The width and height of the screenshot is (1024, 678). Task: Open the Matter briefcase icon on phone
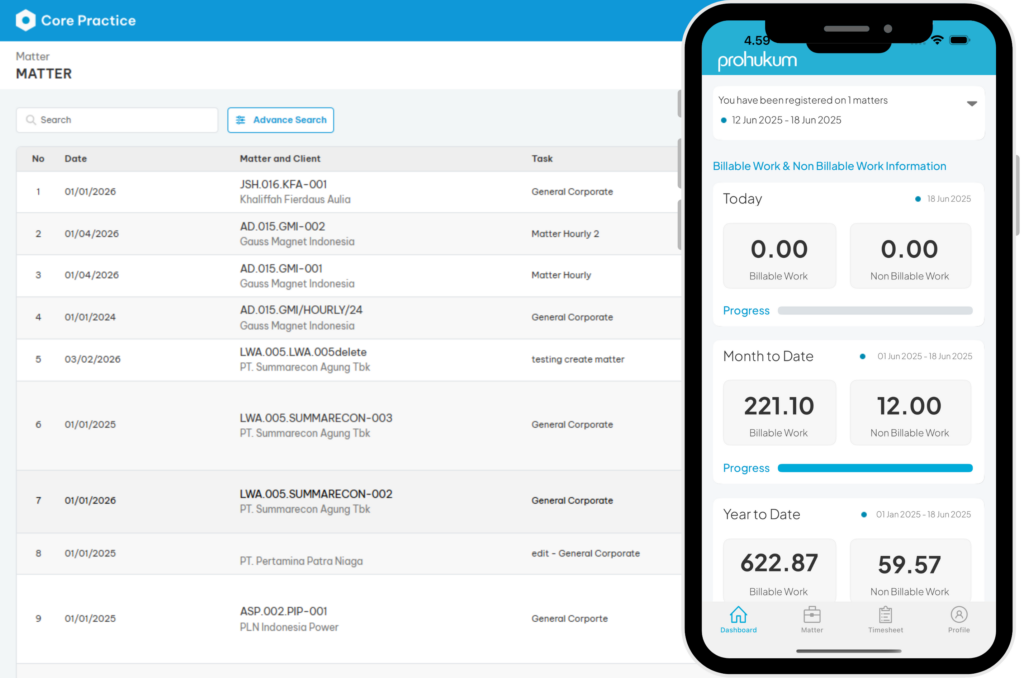click(x=812, y=615)
